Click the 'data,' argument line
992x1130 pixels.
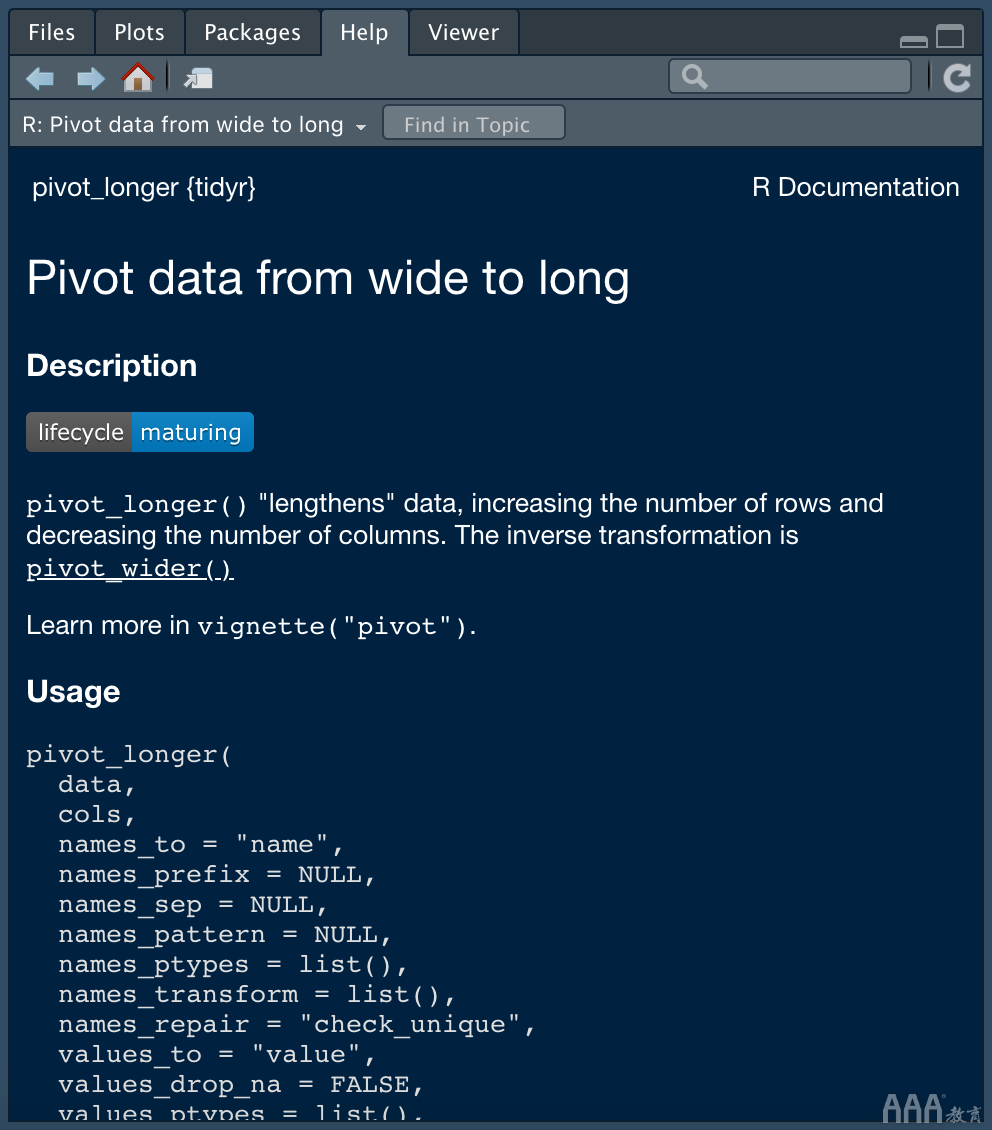point(97,784)
